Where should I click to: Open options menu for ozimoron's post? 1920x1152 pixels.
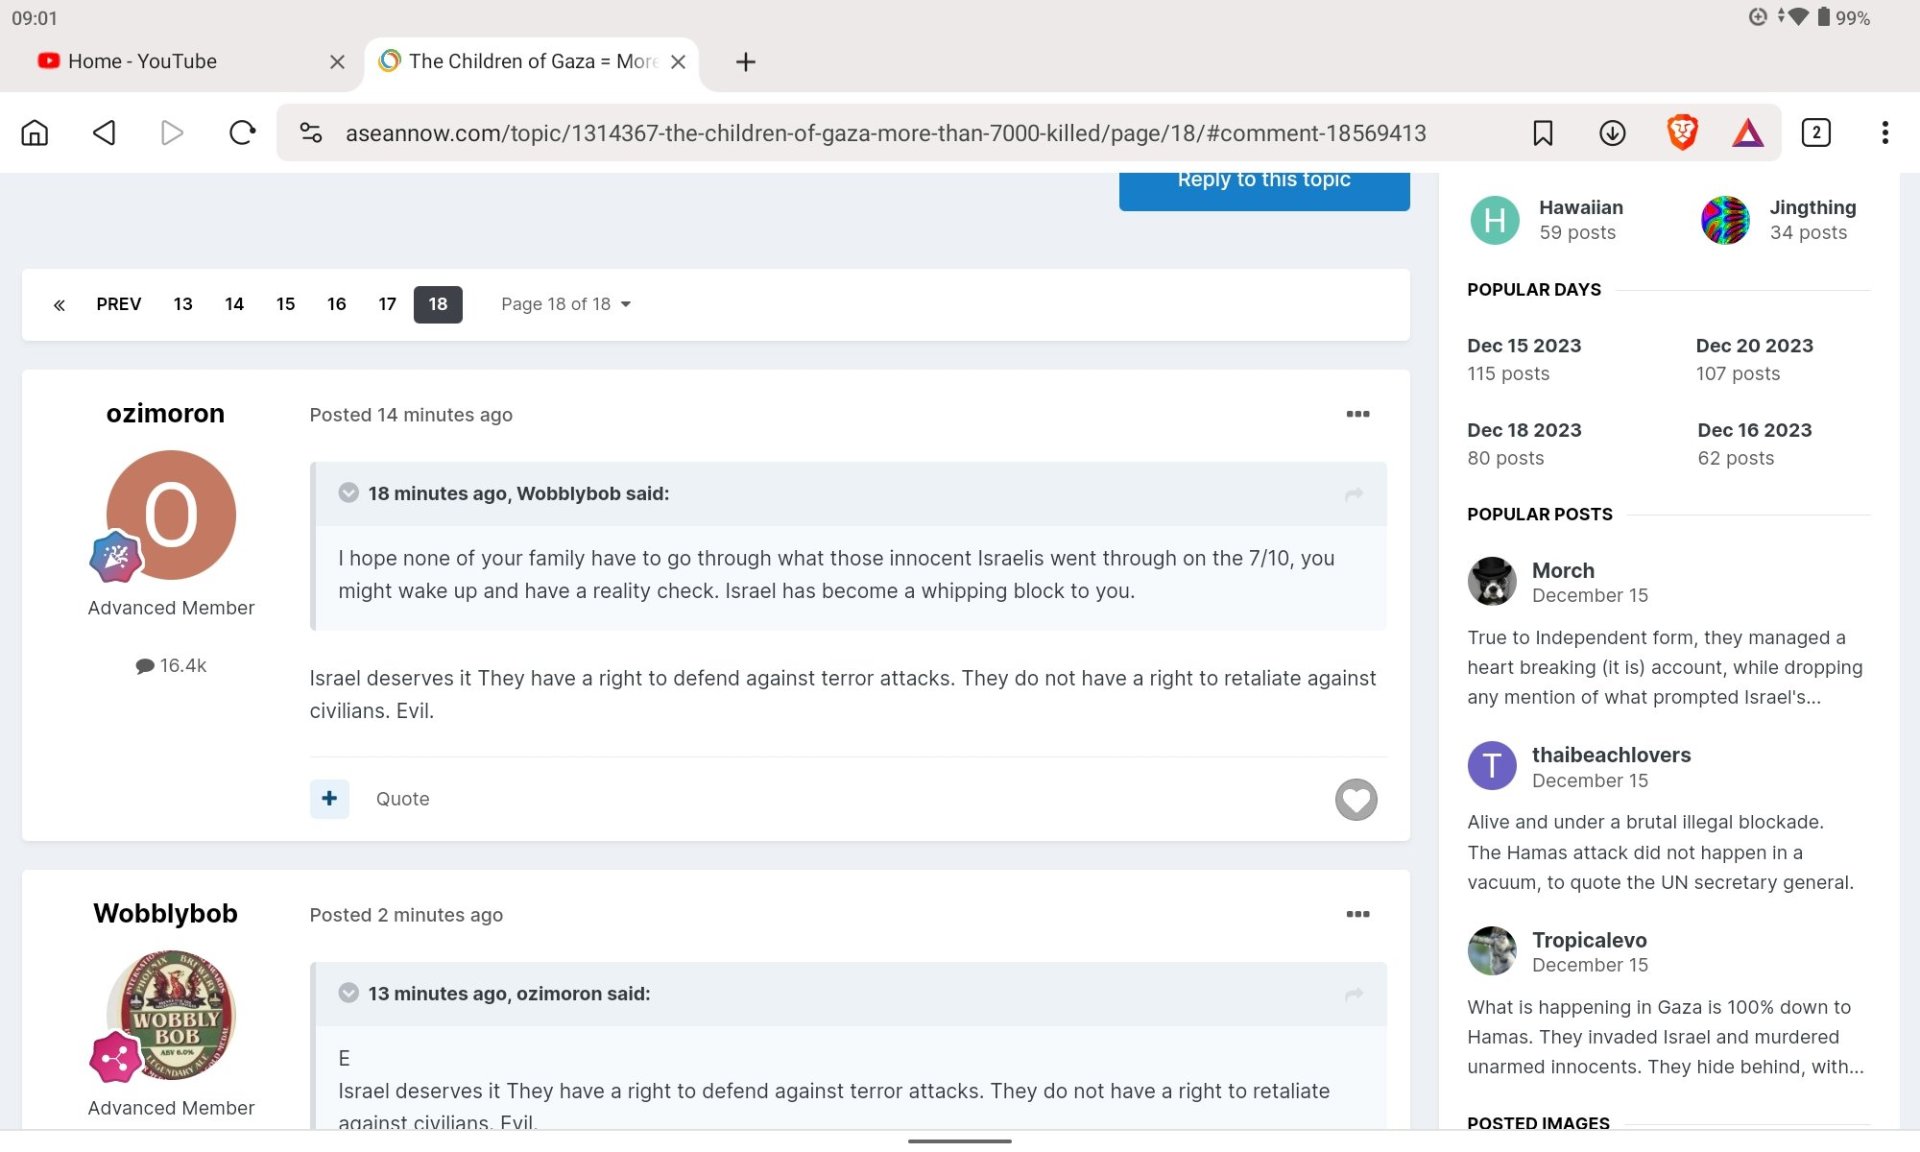(x=1357, y=414)
